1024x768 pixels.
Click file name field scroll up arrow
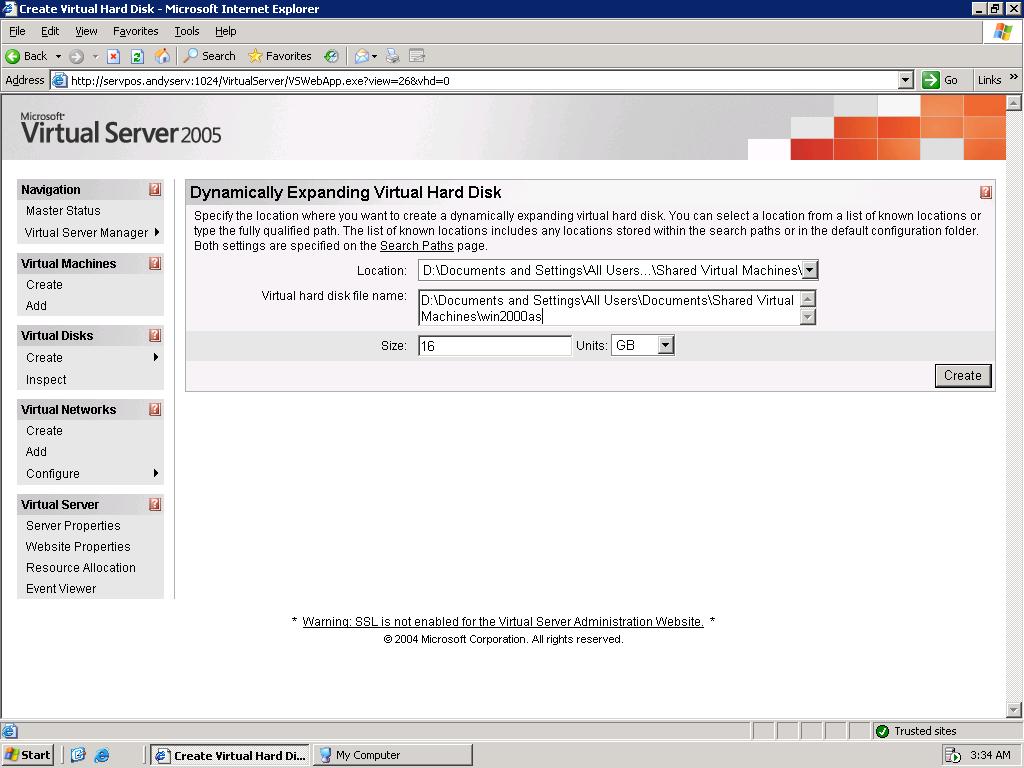[808, 298]
